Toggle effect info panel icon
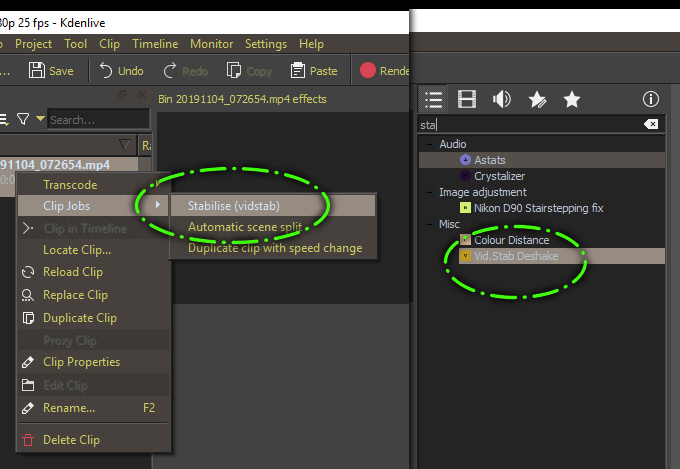This screenshot has height=469, width=680. [651, 99]
